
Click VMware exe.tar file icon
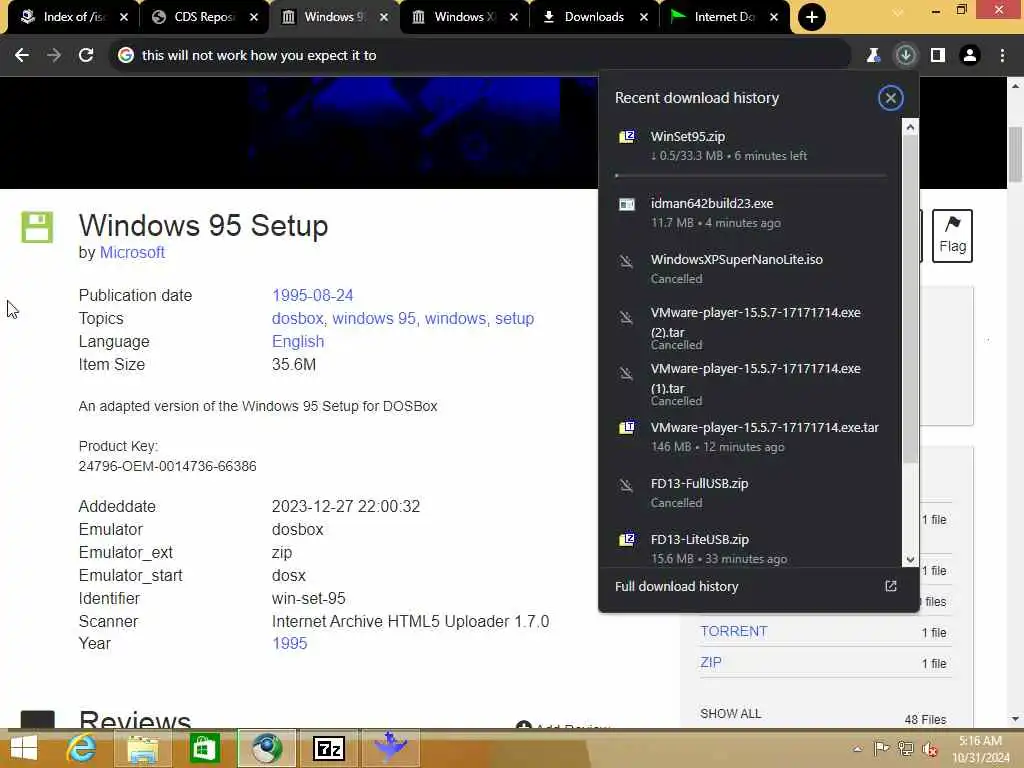tap(626, 428)
